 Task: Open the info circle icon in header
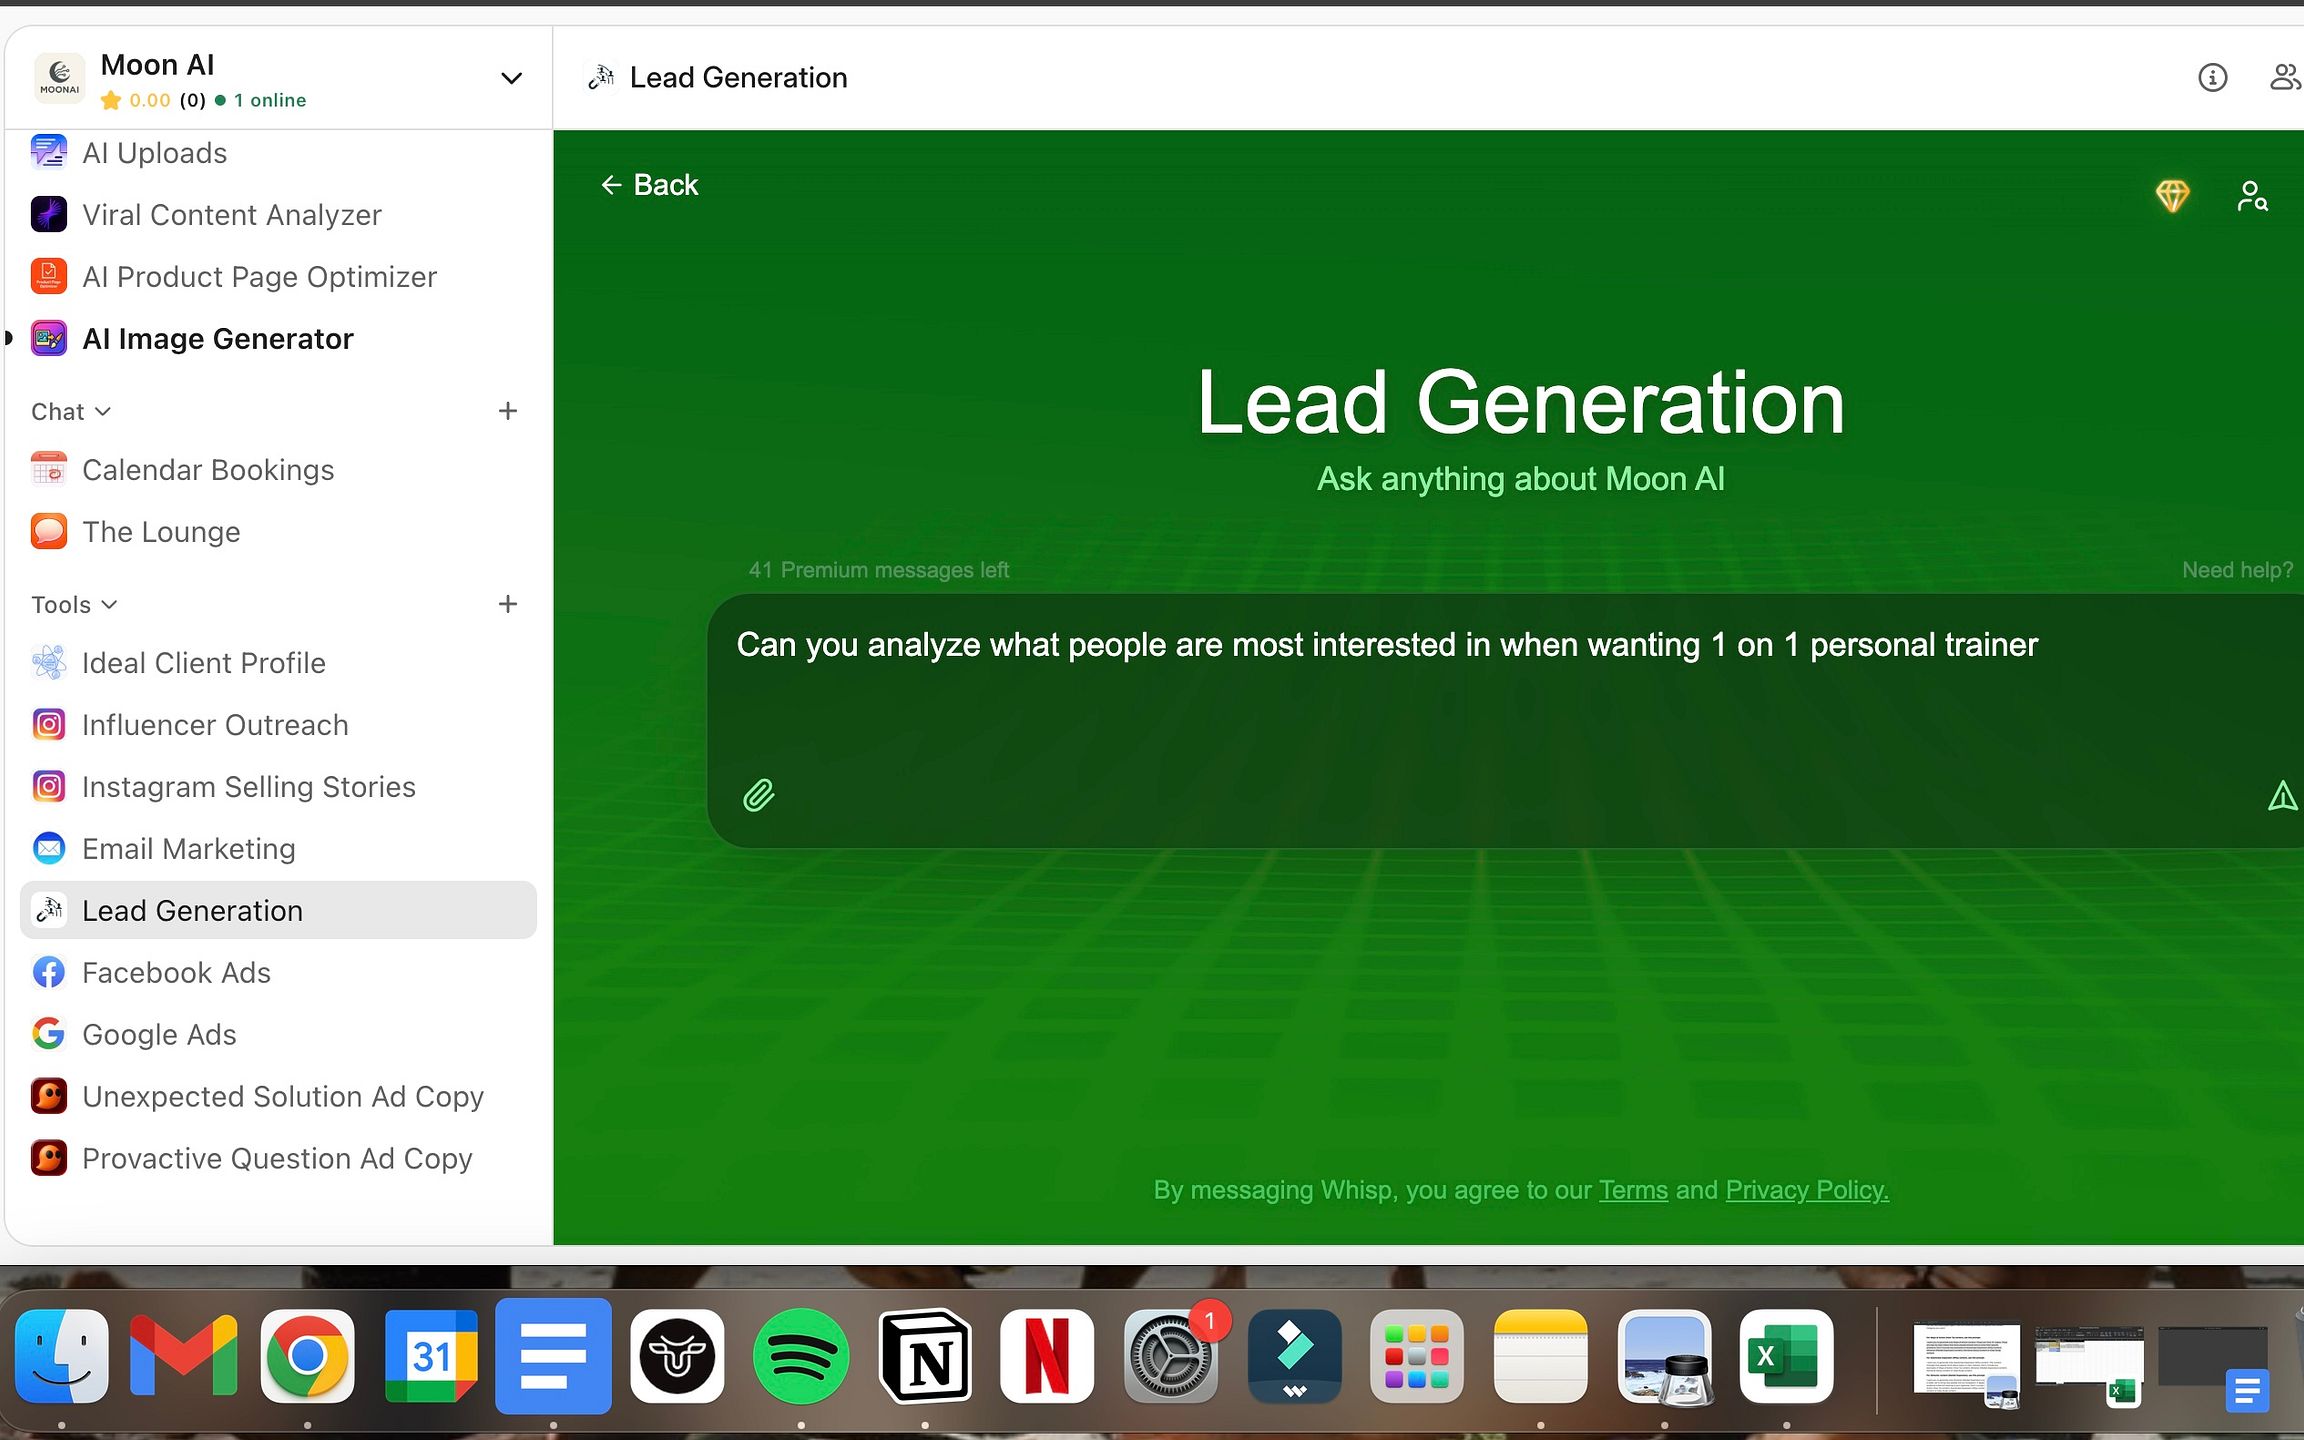coord(2212,78)
